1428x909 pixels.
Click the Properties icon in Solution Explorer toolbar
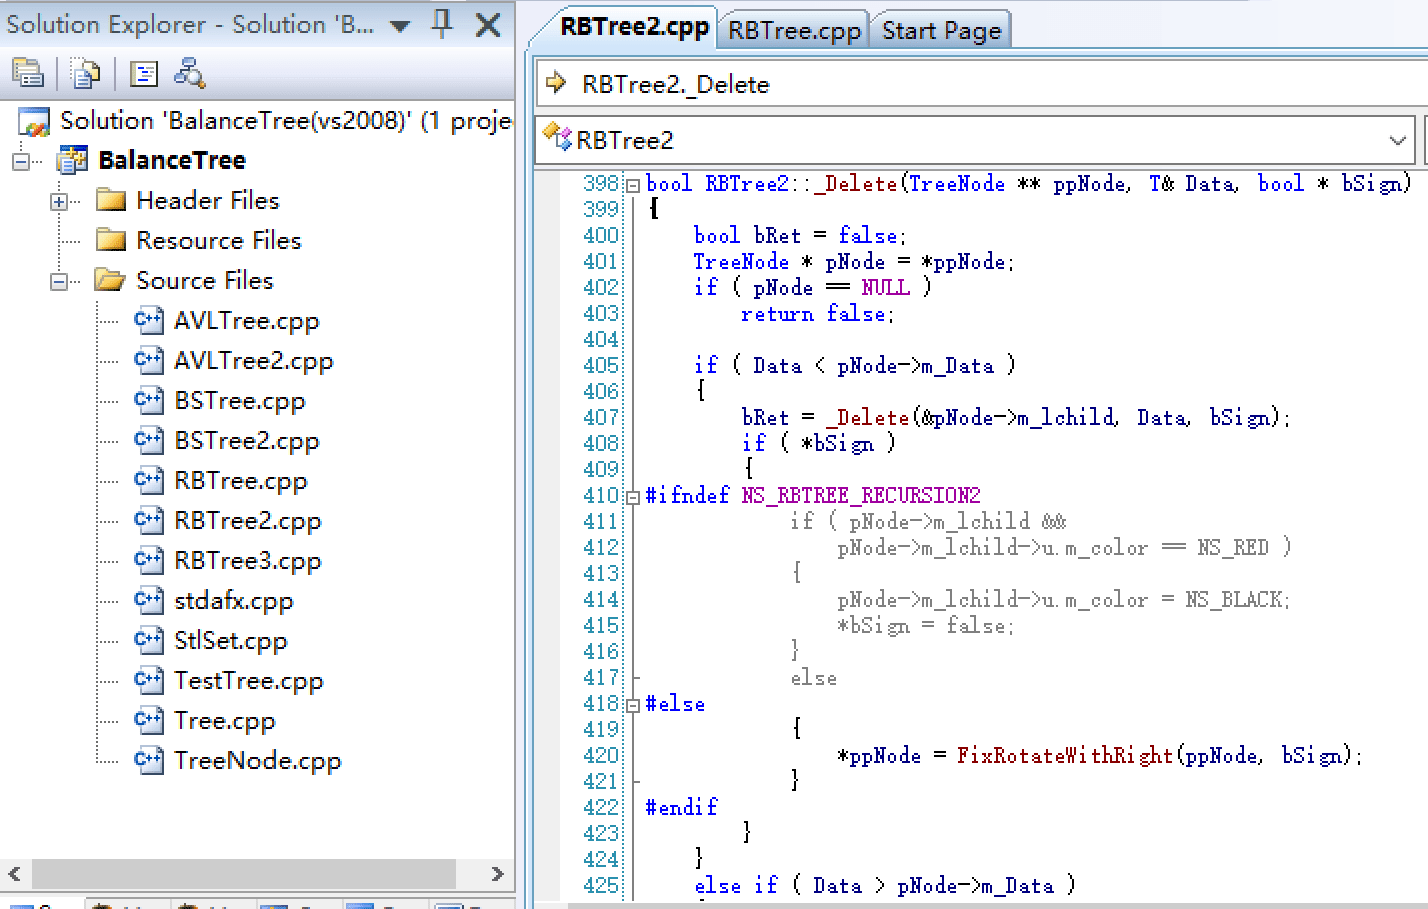[28, 73]
